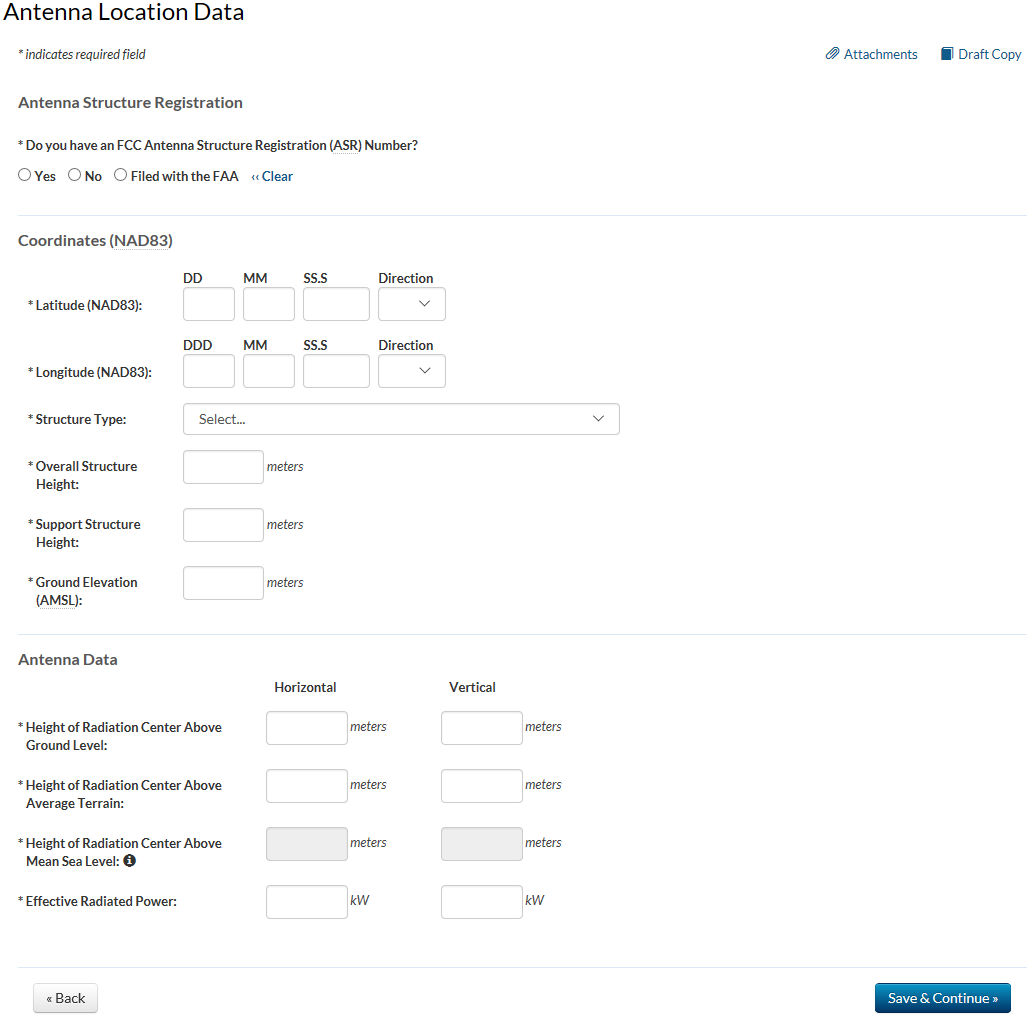The image size is (1035, 1036).
Task: Click the Support Structure Height input
Action: pyautogui.click(x=223, y=525)
